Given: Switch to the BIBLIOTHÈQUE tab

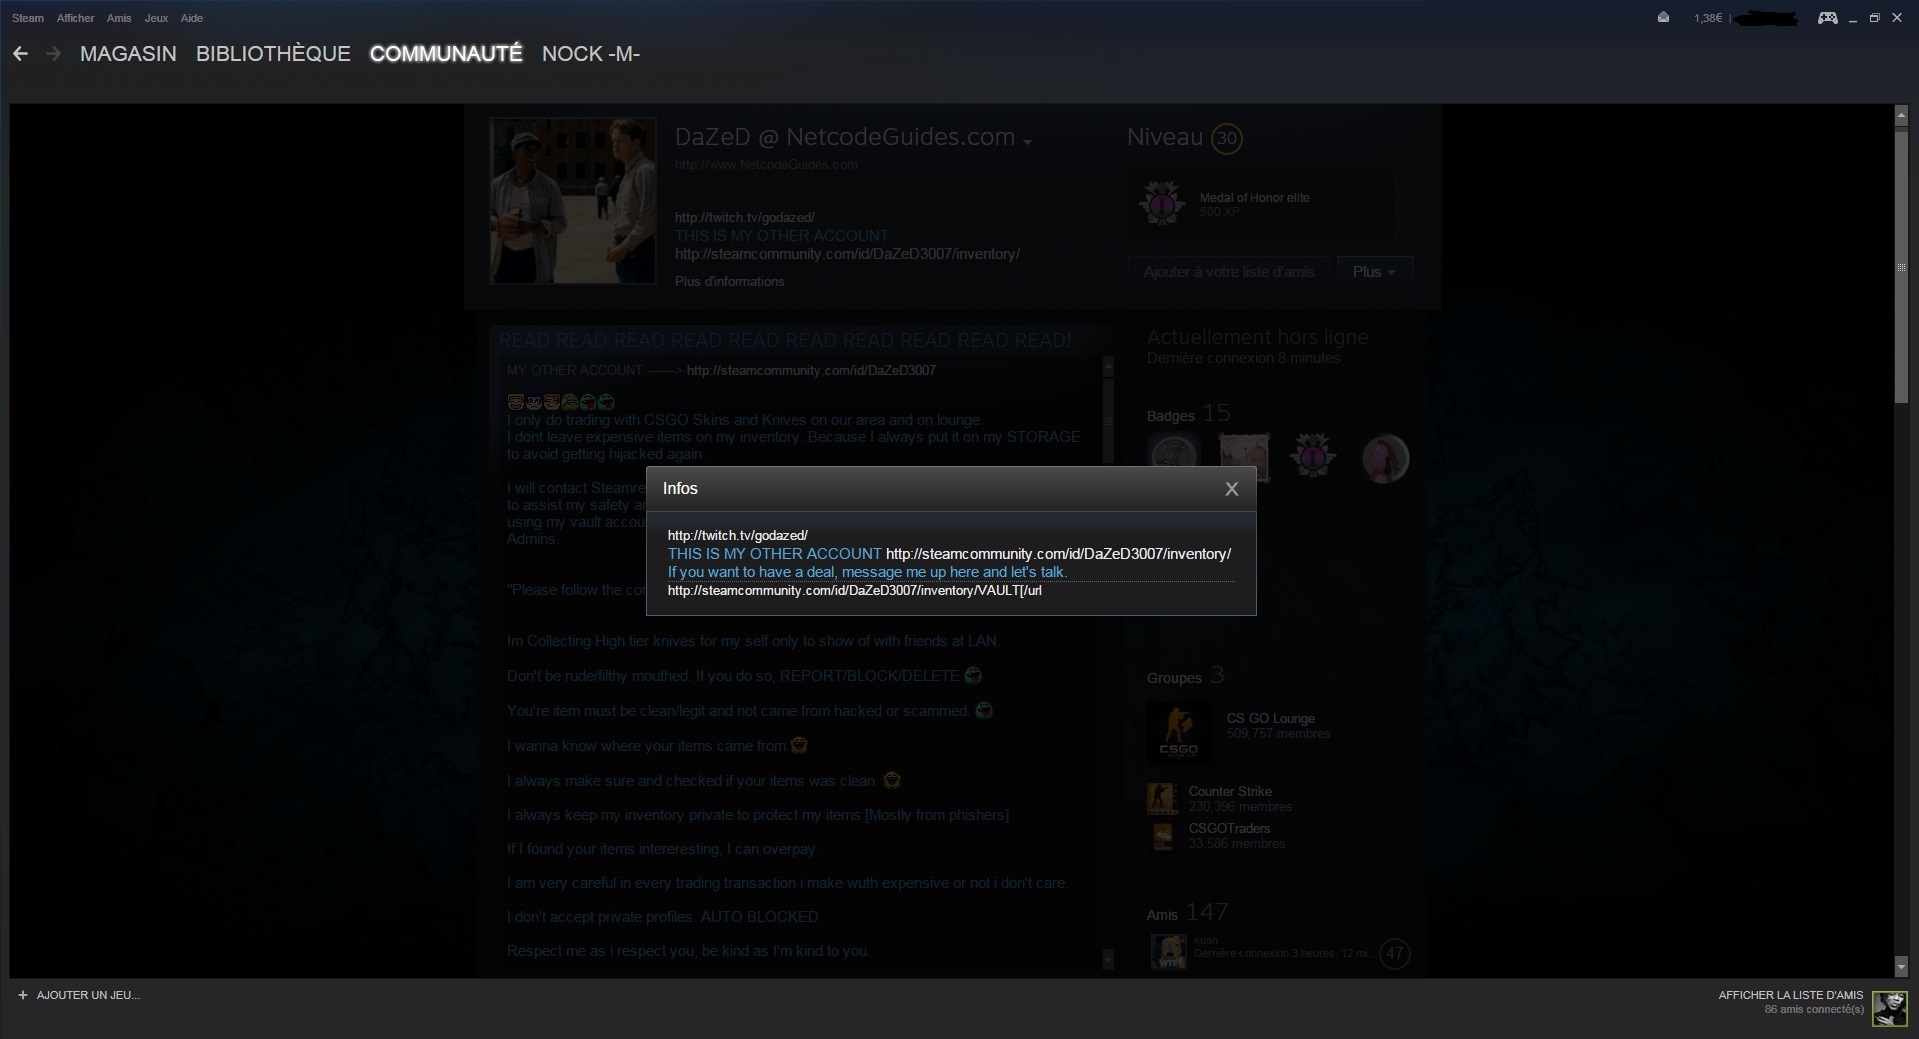Looking at the screenshot, I should click(273, 54).
